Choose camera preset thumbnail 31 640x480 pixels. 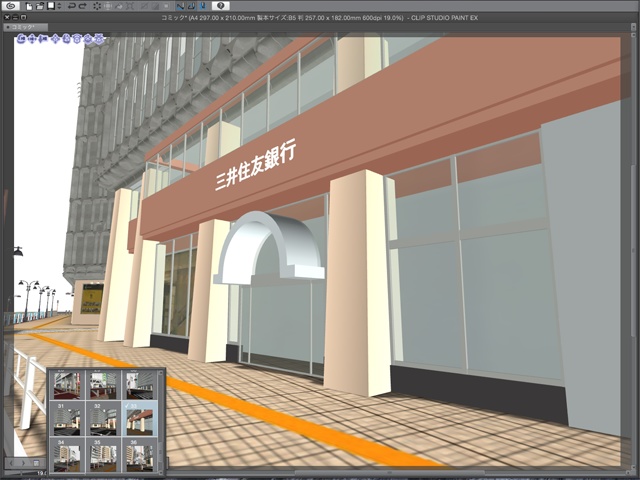coord(67,419)
